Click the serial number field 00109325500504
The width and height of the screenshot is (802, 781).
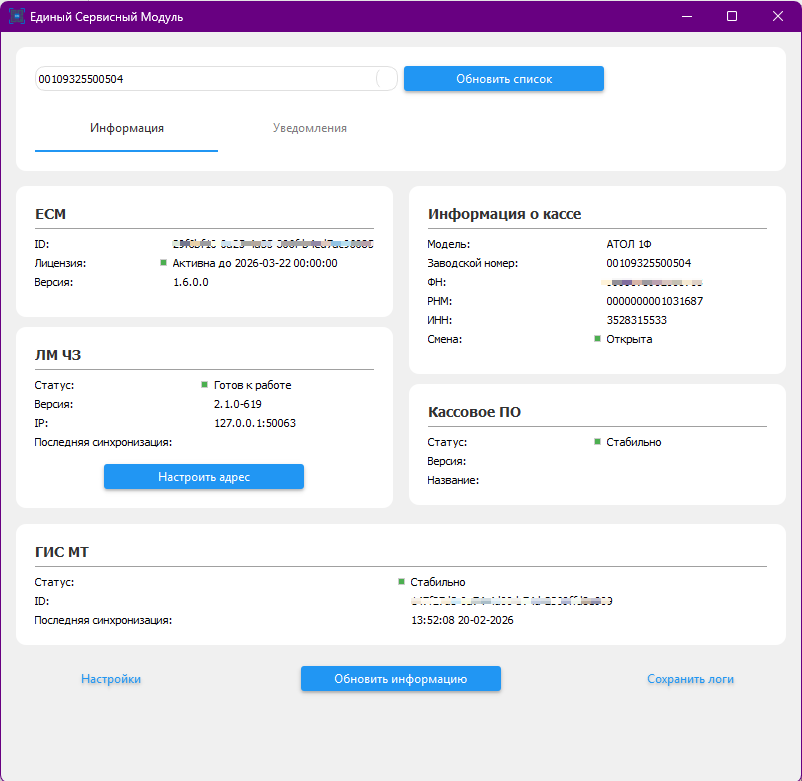tap(200, 79)
